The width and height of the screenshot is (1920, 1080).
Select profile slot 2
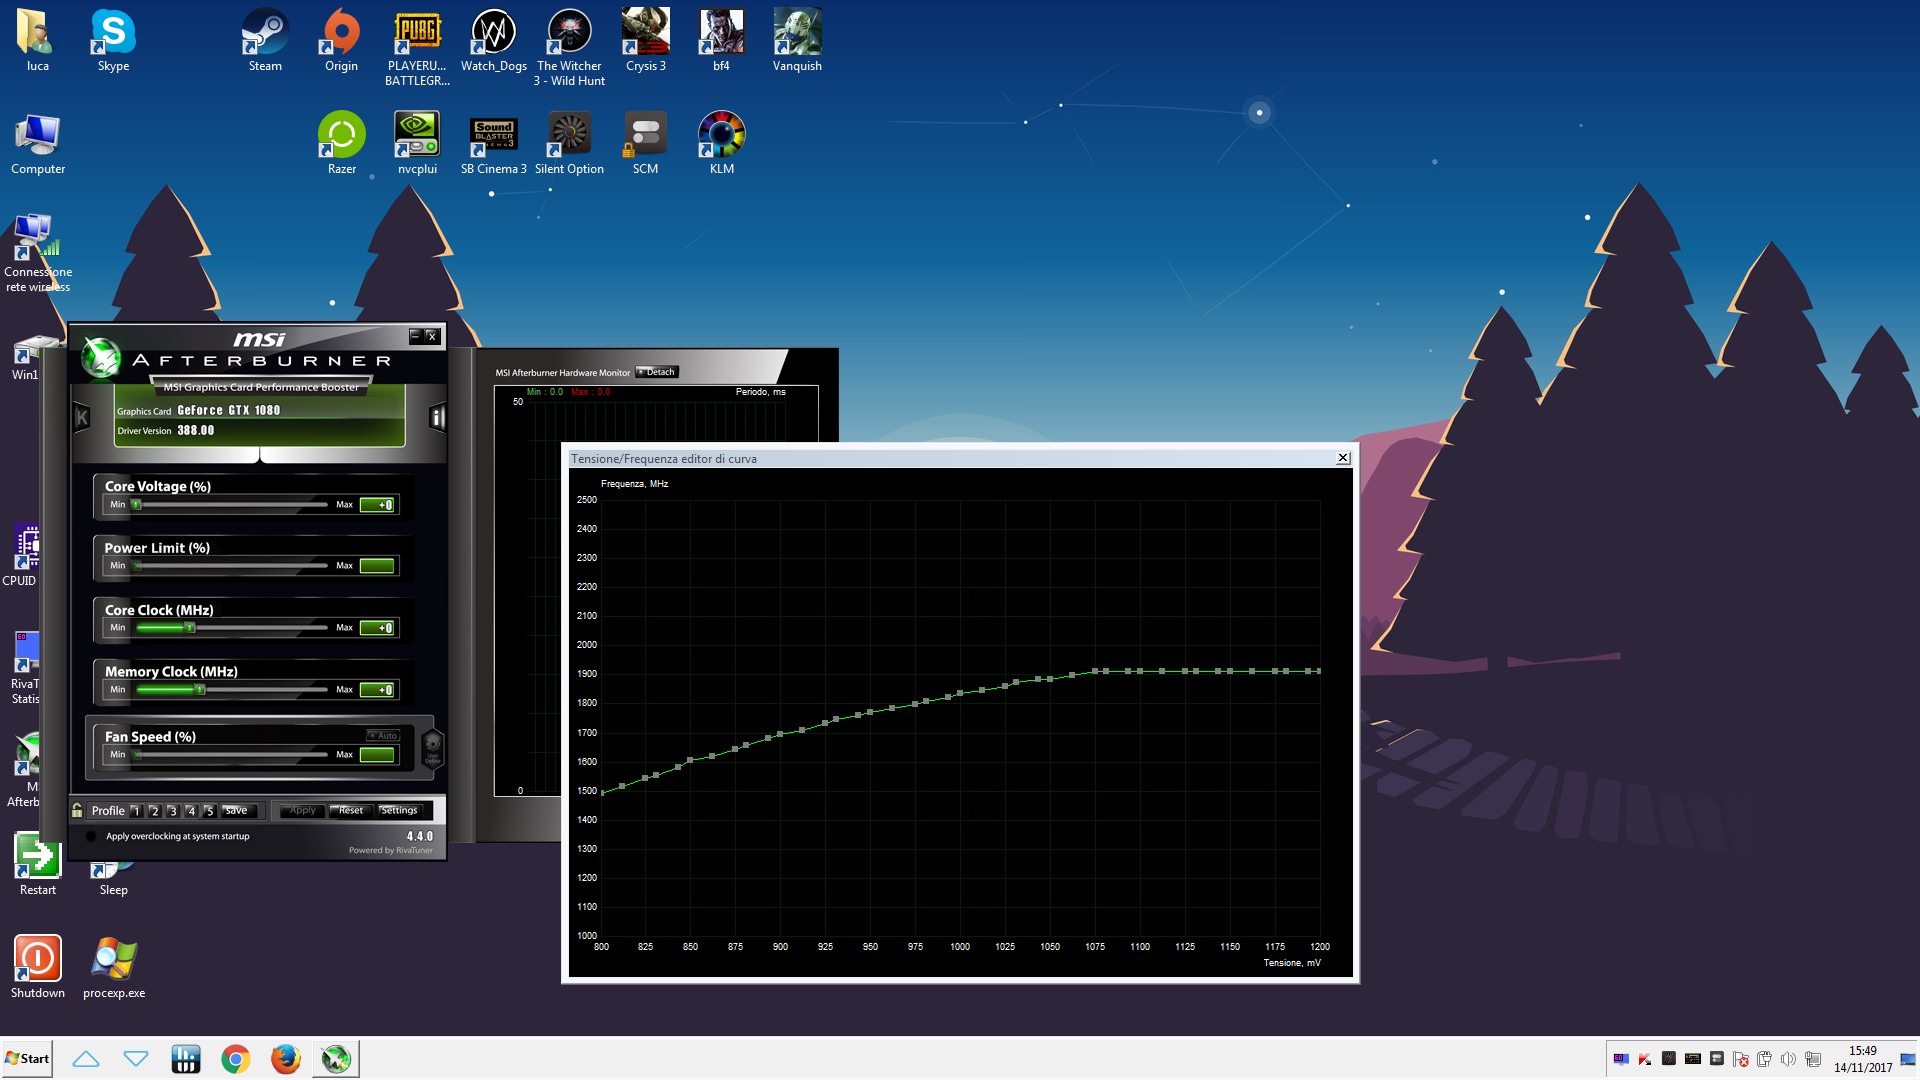pyautogui.click(x=154, y=811)
